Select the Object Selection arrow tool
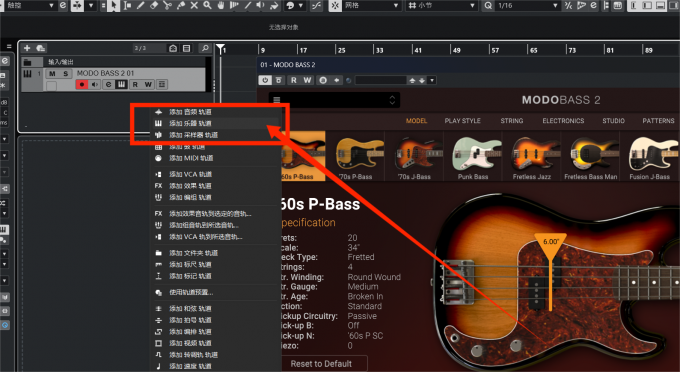Viewport: 680px width, 372px height. [114, 5]
